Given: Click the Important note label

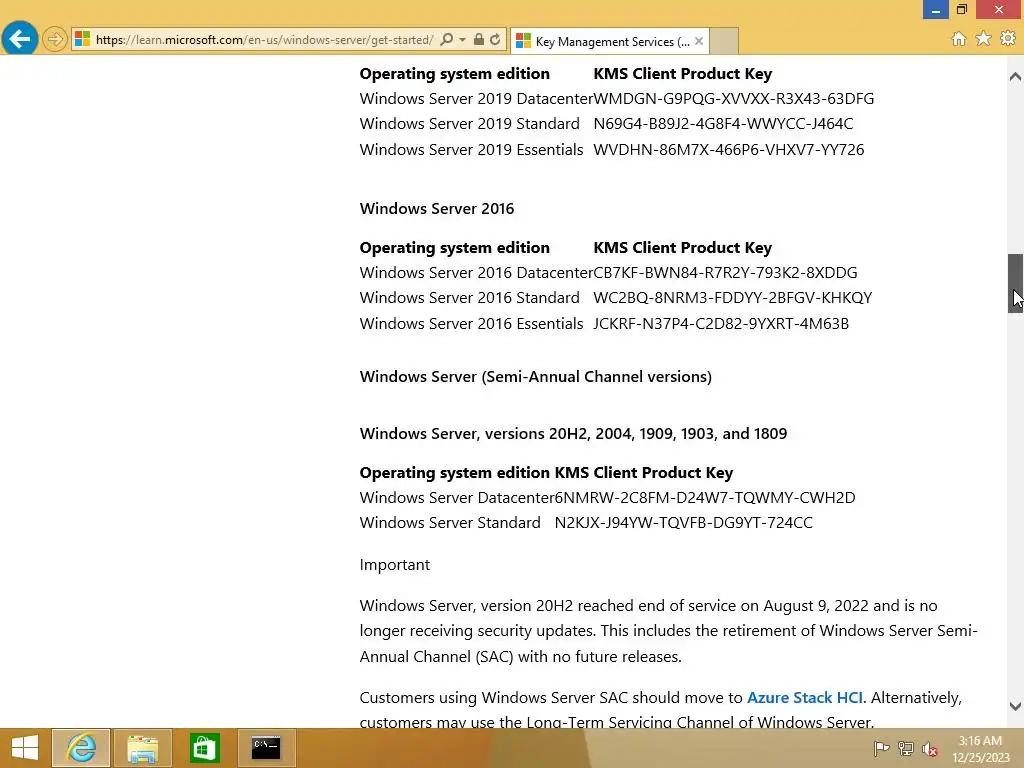Looking at the screenshot, I should [x=394, y=565].
